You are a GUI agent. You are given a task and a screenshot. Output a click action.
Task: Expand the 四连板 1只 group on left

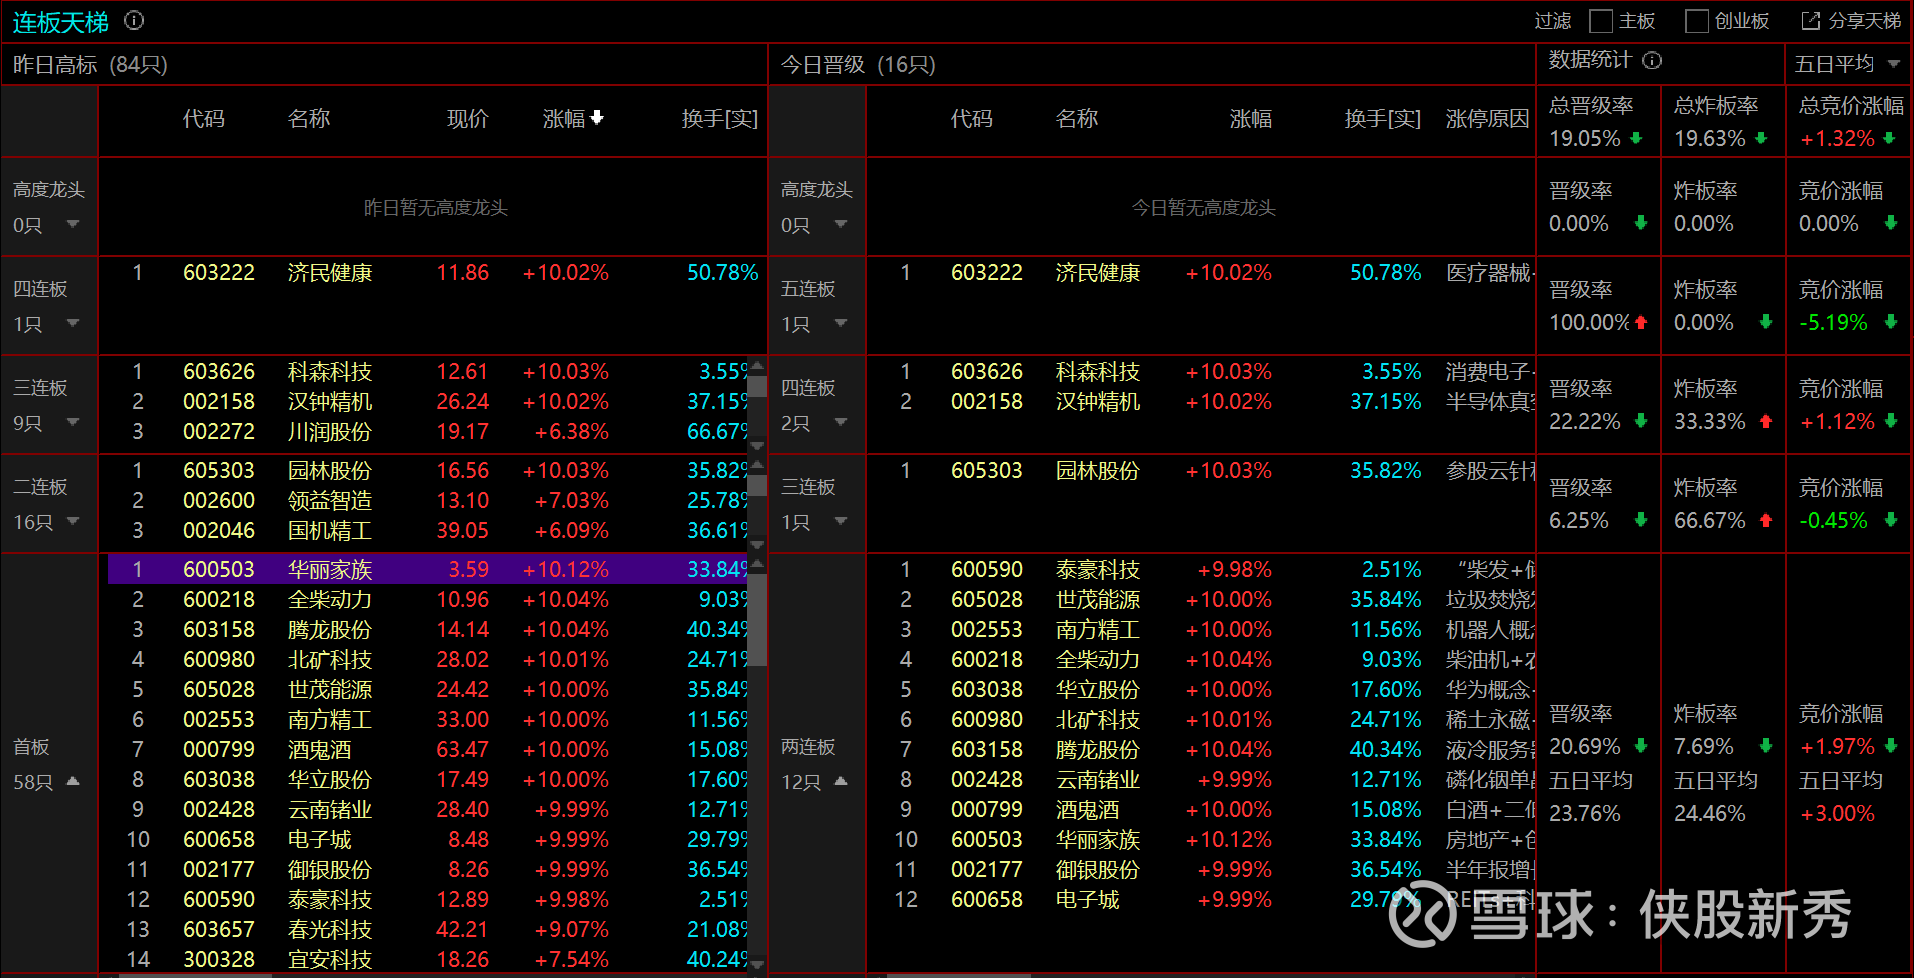[73, 323]
